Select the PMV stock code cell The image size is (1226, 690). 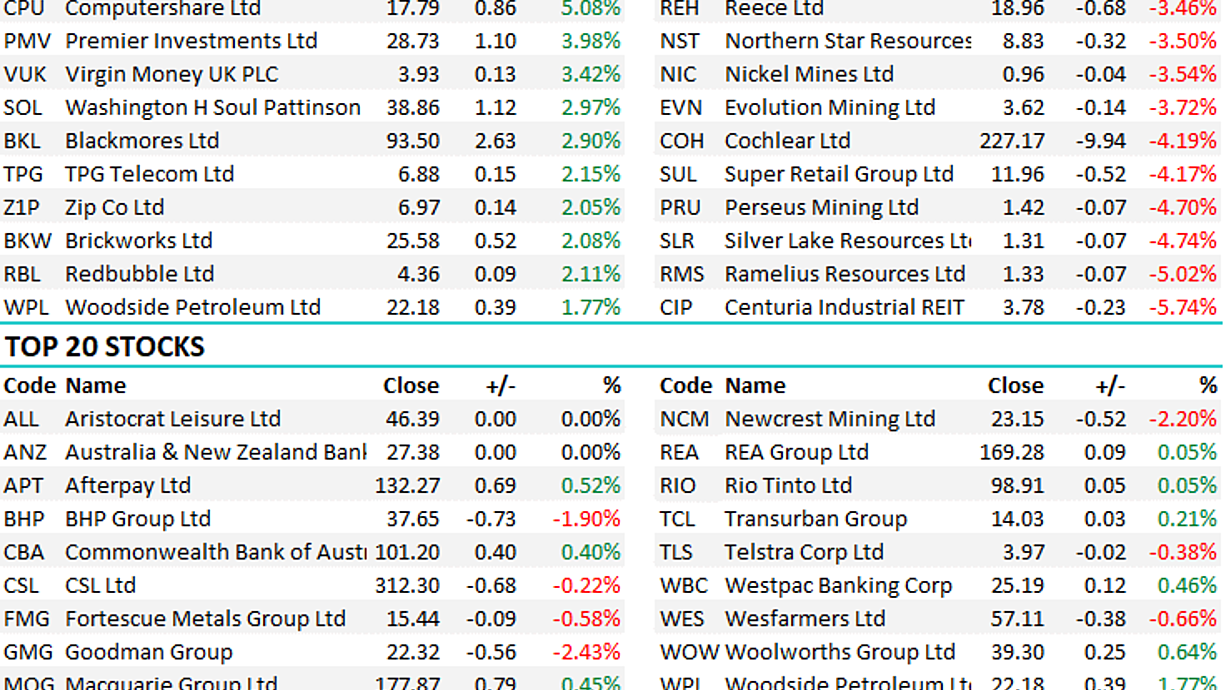pos(28,41)
